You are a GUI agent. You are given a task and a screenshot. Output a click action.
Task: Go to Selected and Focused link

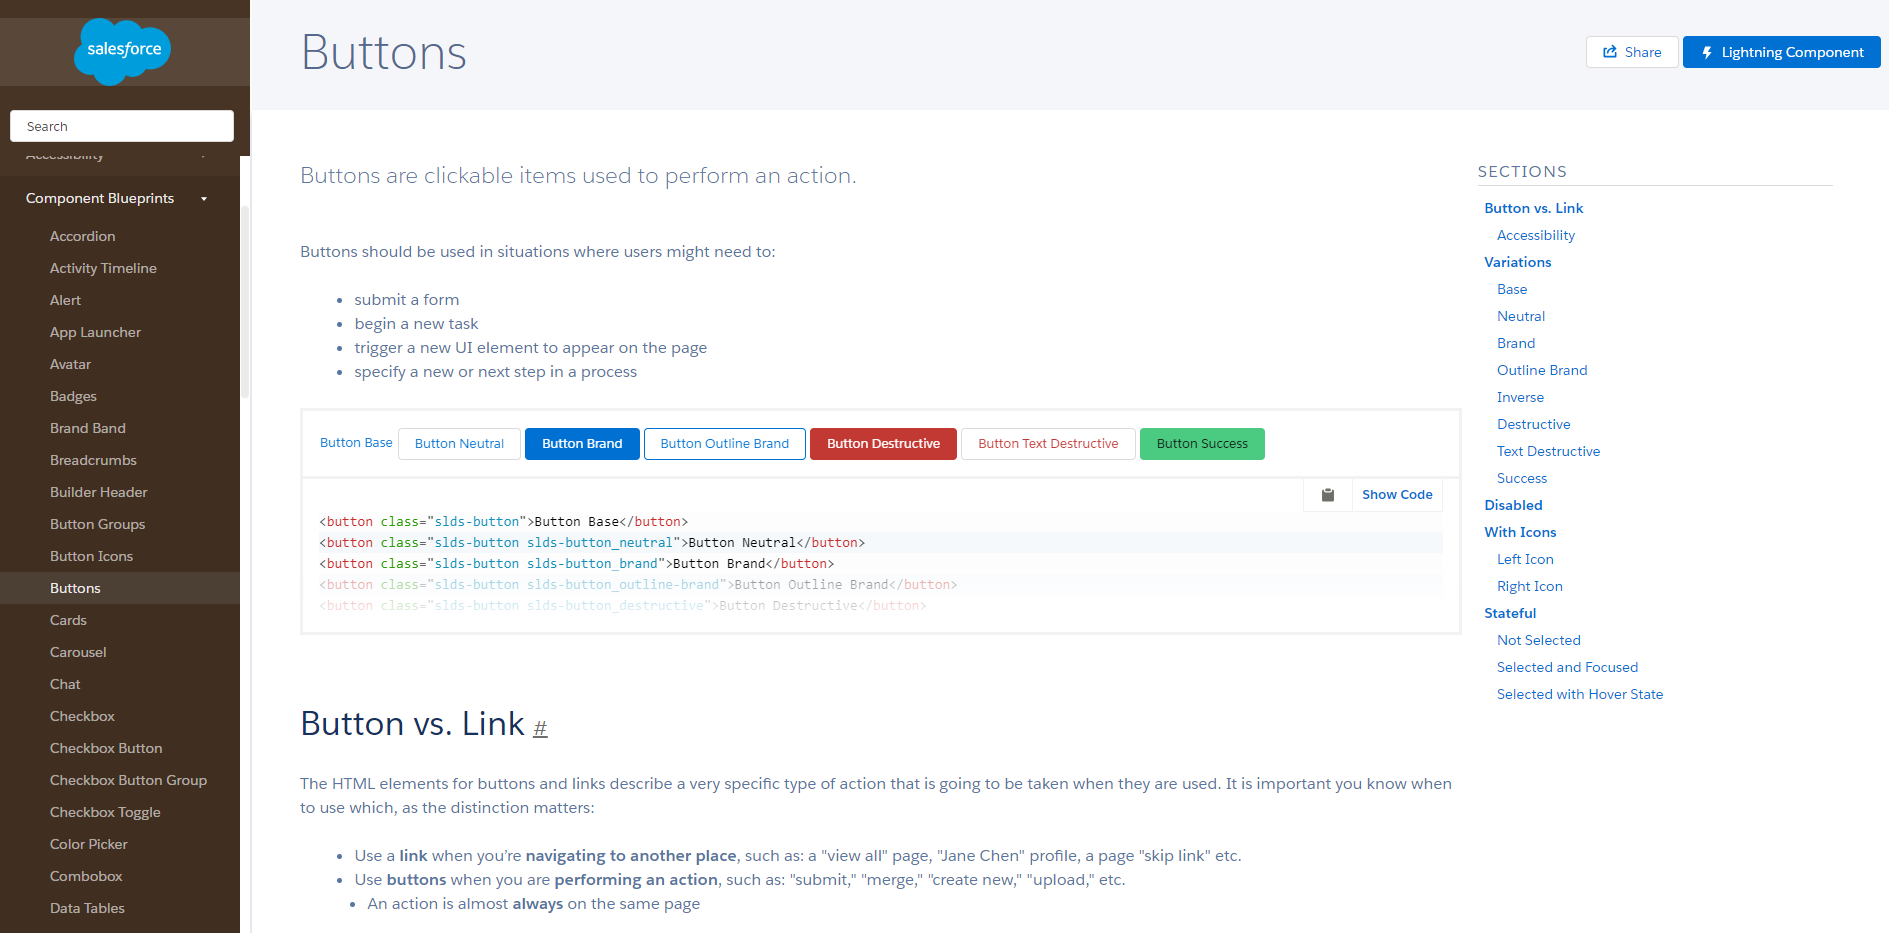click(1567, 667)
